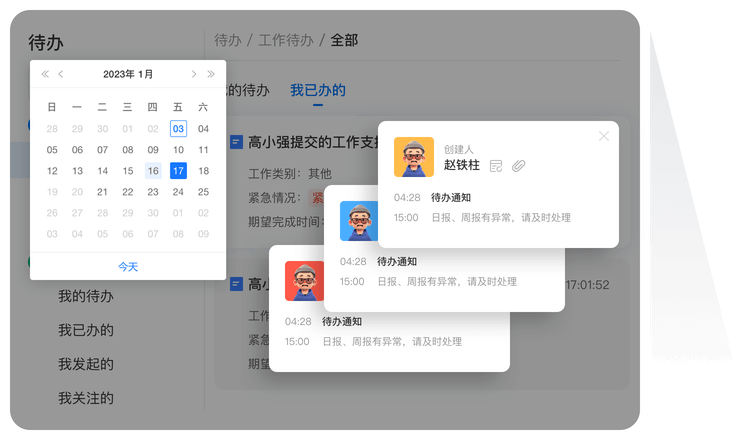Click the attachment paperclip icon beside 赵铁柱

tap(518, 166)
